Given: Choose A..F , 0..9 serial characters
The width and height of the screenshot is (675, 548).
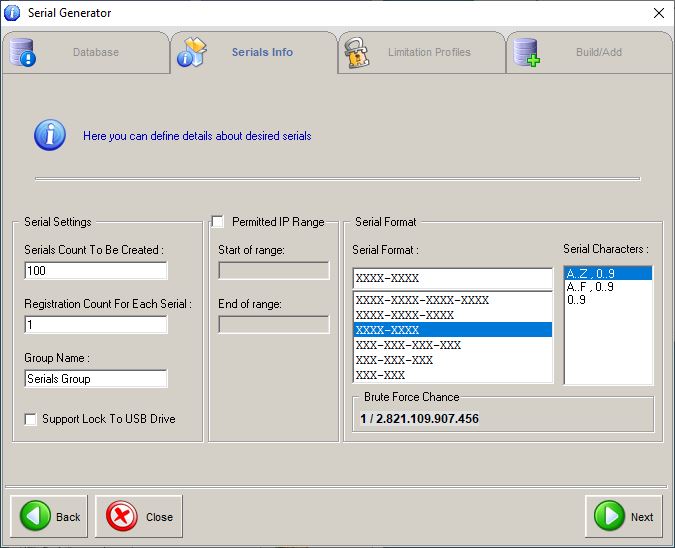Looking at the screenshot, I should coord(608,287).
